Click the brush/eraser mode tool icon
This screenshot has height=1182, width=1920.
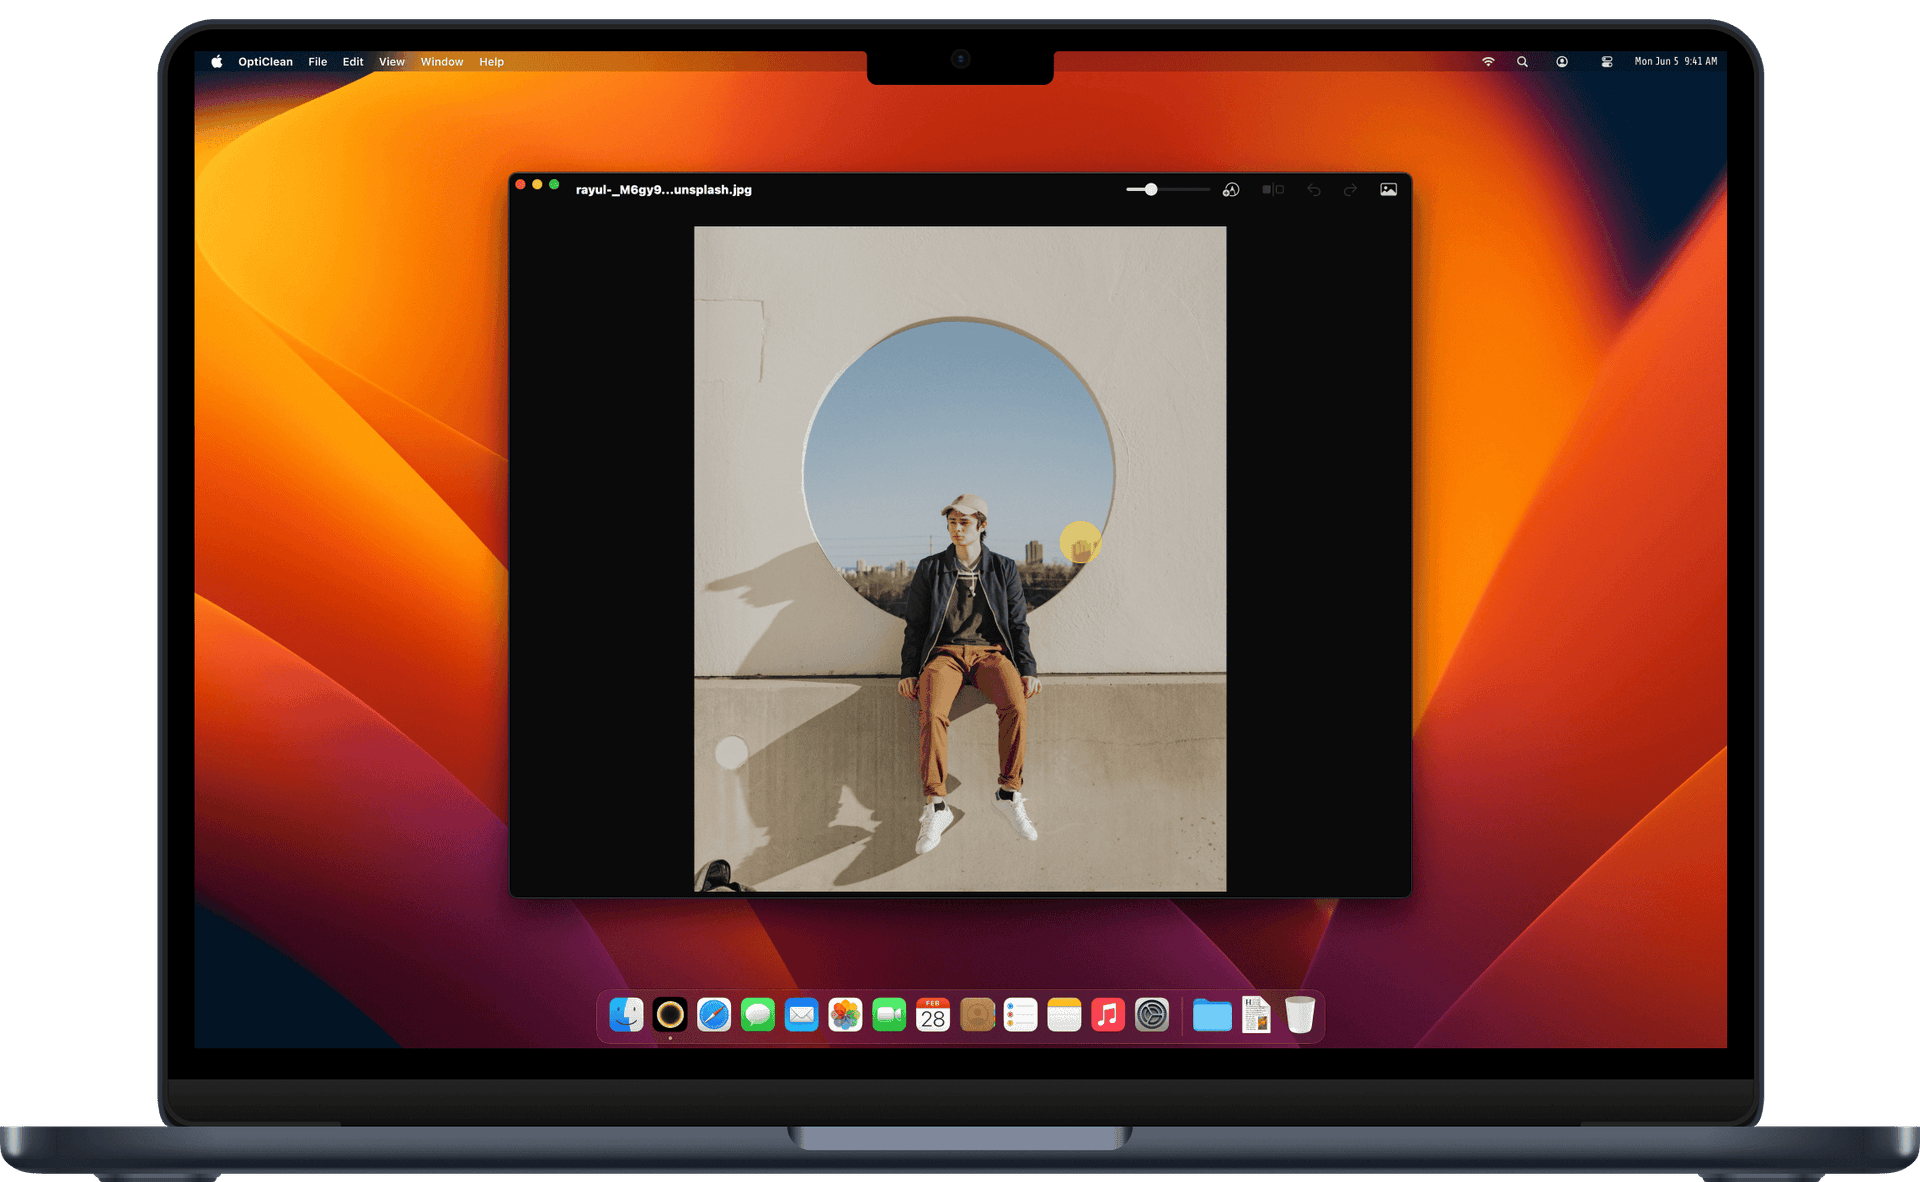(x=1231, y=190)
